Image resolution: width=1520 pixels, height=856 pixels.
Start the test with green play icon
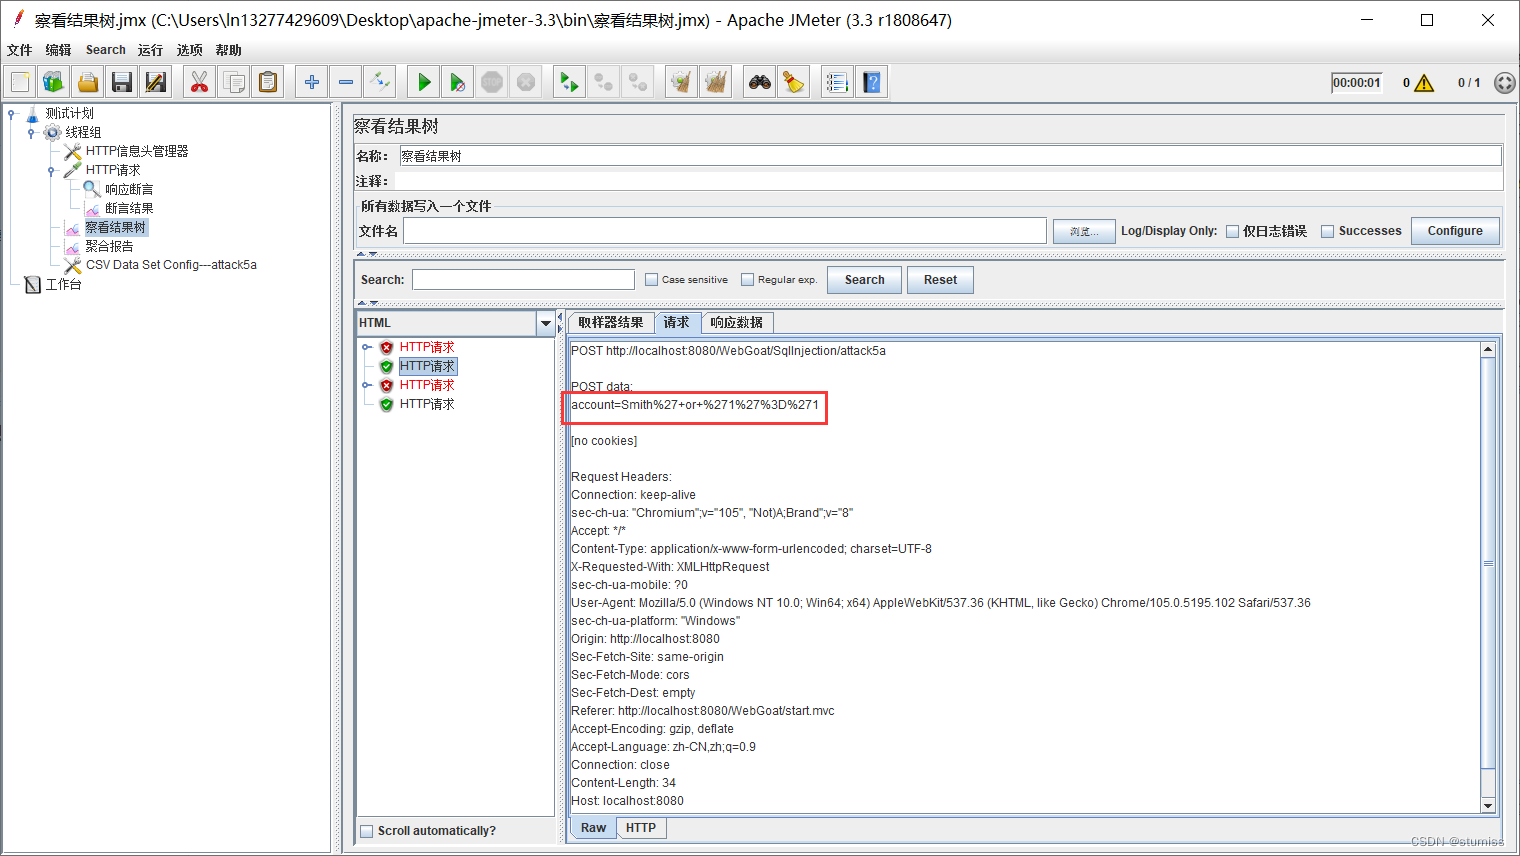coord(424,82)
